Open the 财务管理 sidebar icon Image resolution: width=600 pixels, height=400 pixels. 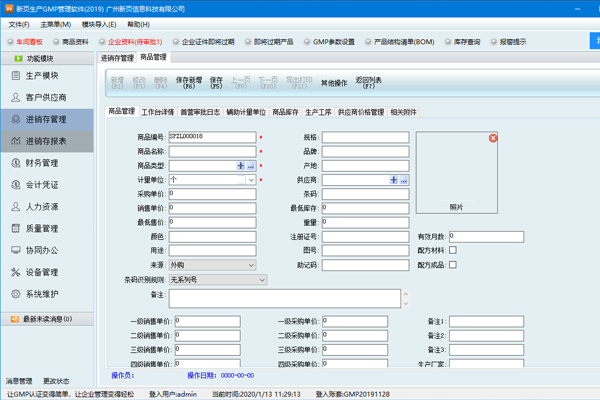16,163
